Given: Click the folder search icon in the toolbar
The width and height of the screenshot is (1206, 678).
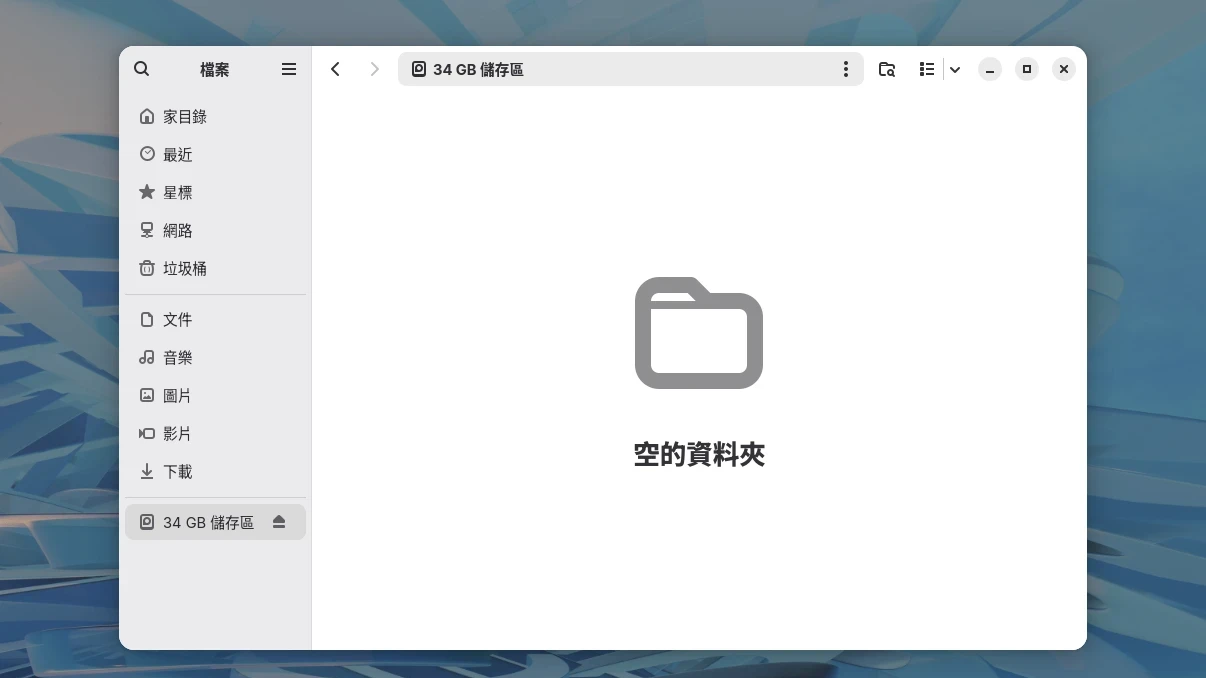Looking at the screenshot, I should 887,69.
